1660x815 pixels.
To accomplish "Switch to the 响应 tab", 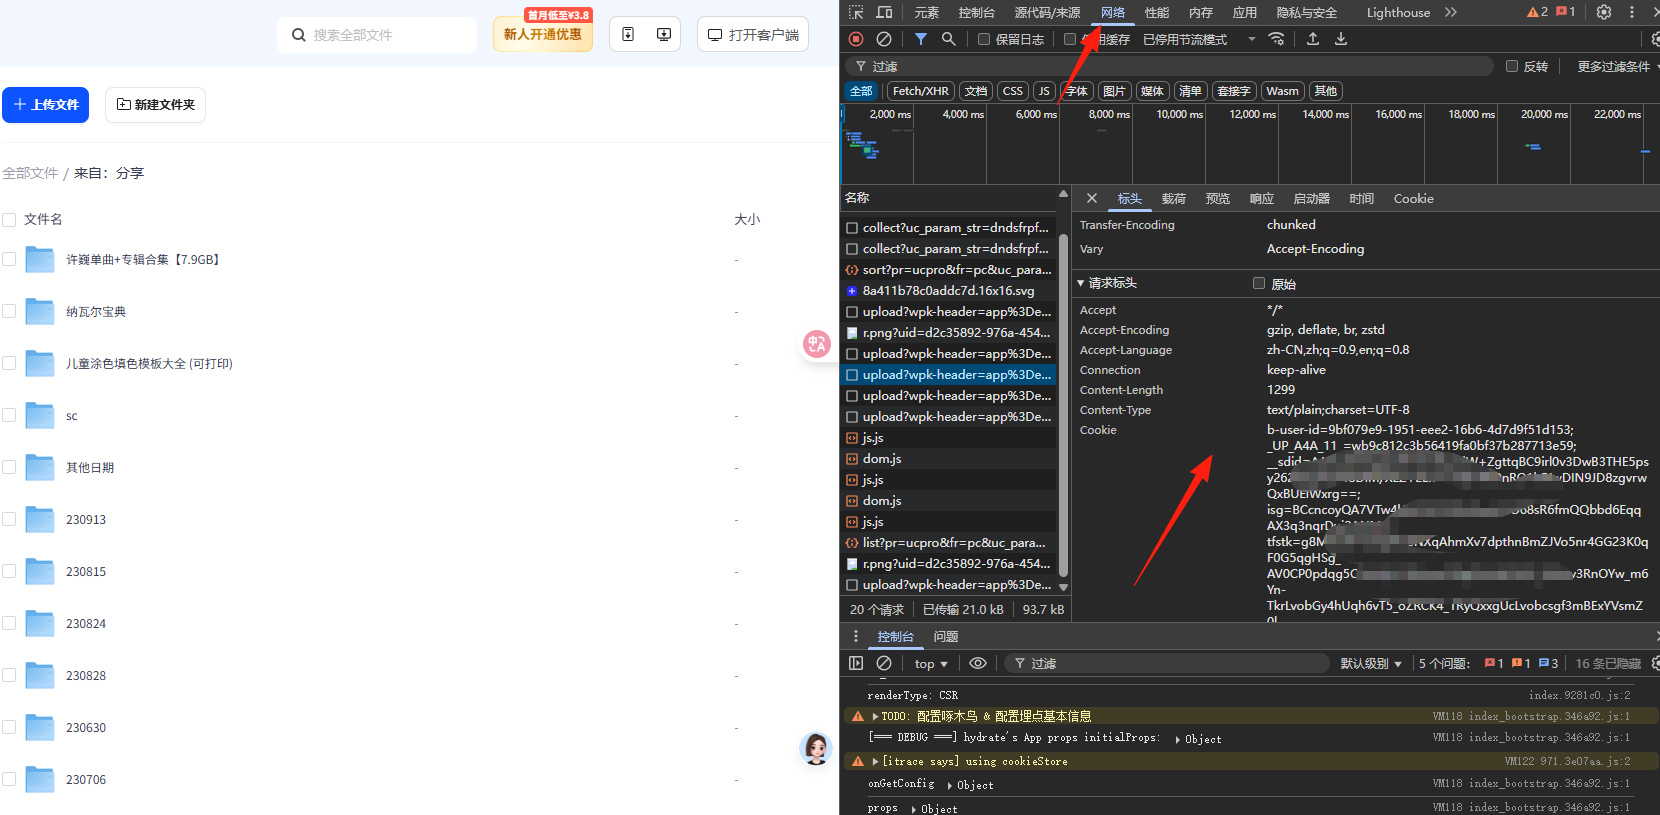I will pos(1261,199).
